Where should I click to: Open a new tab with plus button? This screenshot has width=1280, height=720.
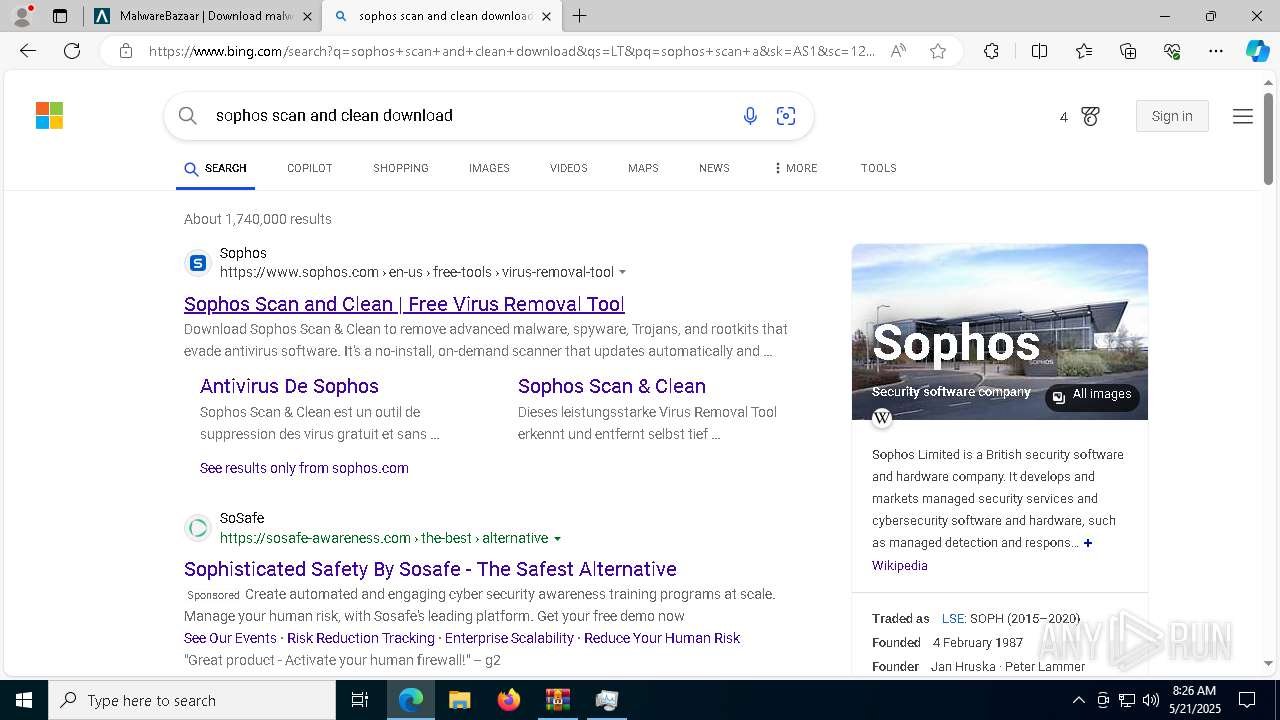tap(580, 16)
